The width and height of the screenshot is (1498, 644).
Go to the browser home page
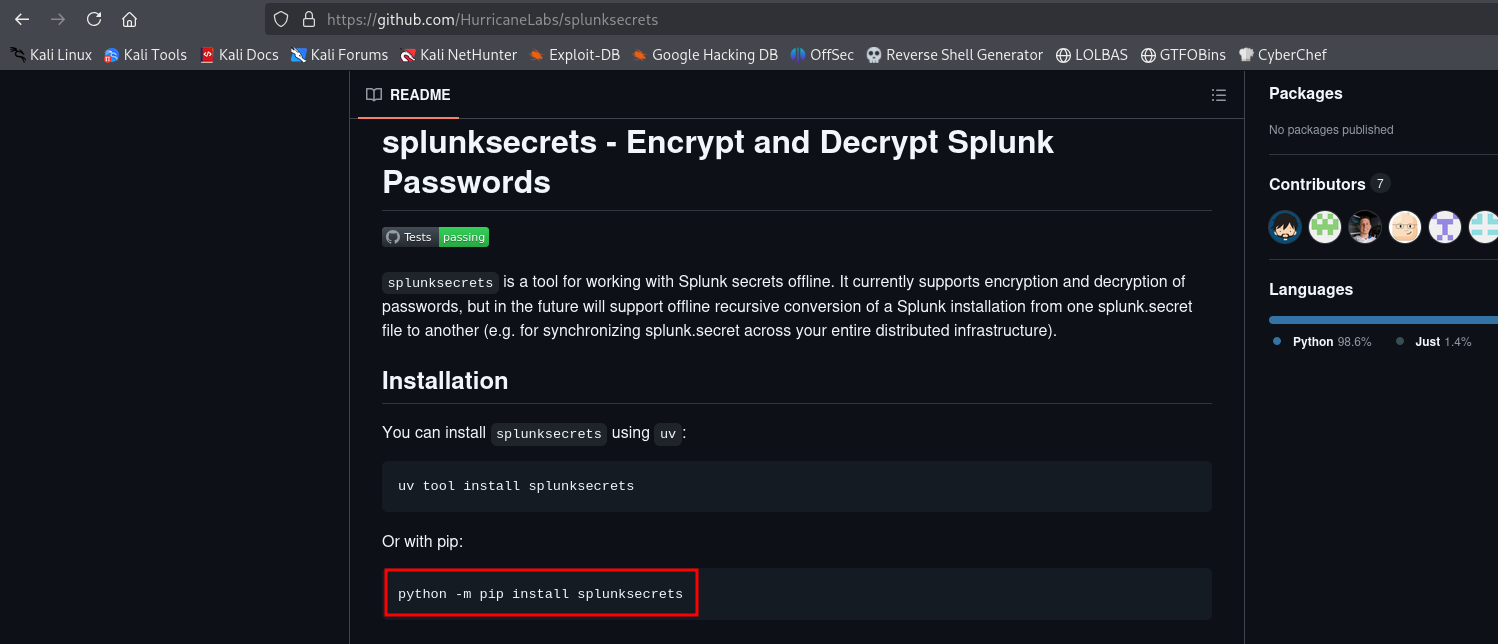(x=129, y=19)
